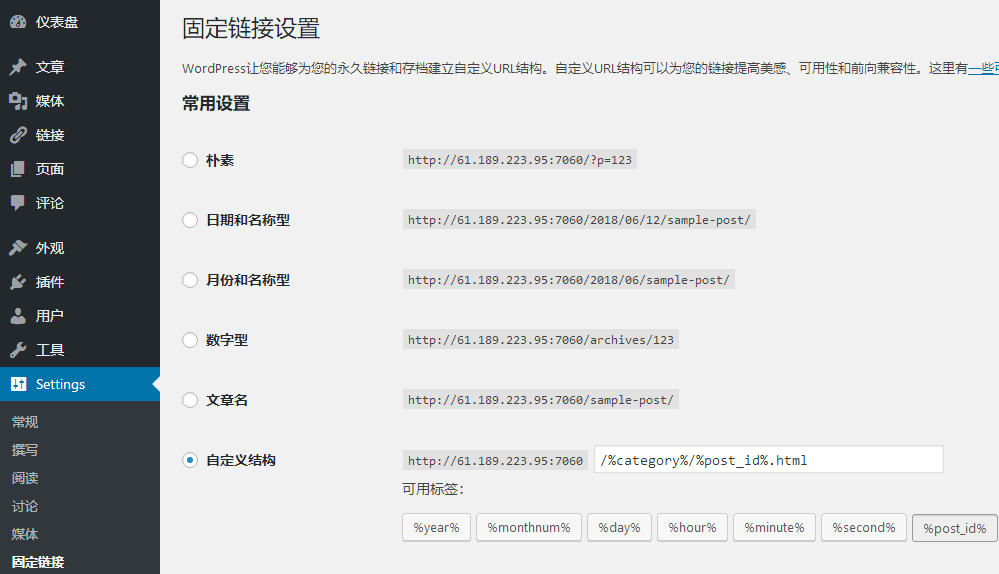Click the %monthnum% tag button
The image size is (999, 574).
tap(528, 528)
